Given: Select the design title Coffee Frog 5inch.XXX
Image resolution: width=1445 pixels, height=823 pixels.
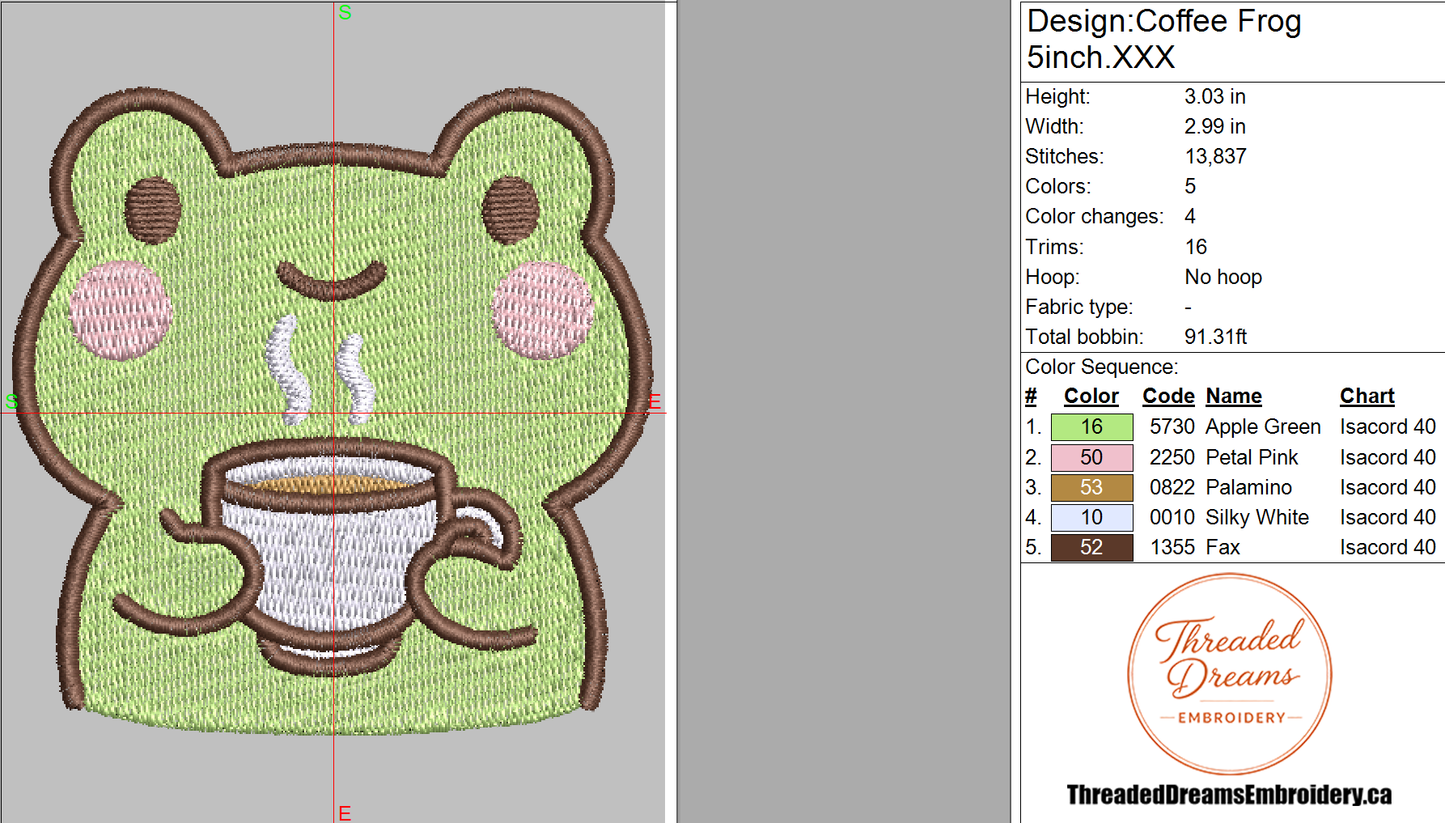Looking at the screenshot, I should (x=1164, y=39).
